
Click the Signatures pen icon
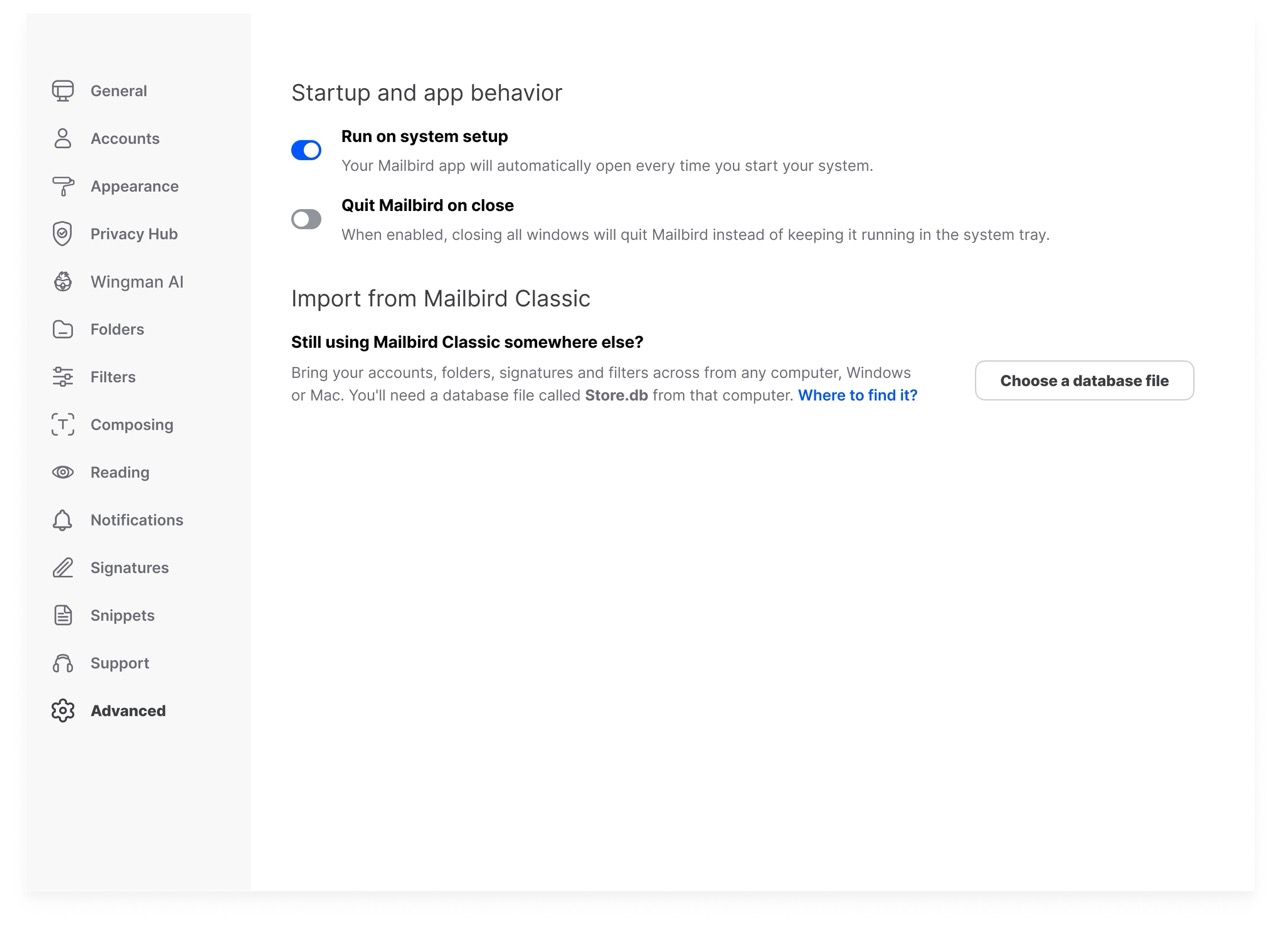pos(63,568)
